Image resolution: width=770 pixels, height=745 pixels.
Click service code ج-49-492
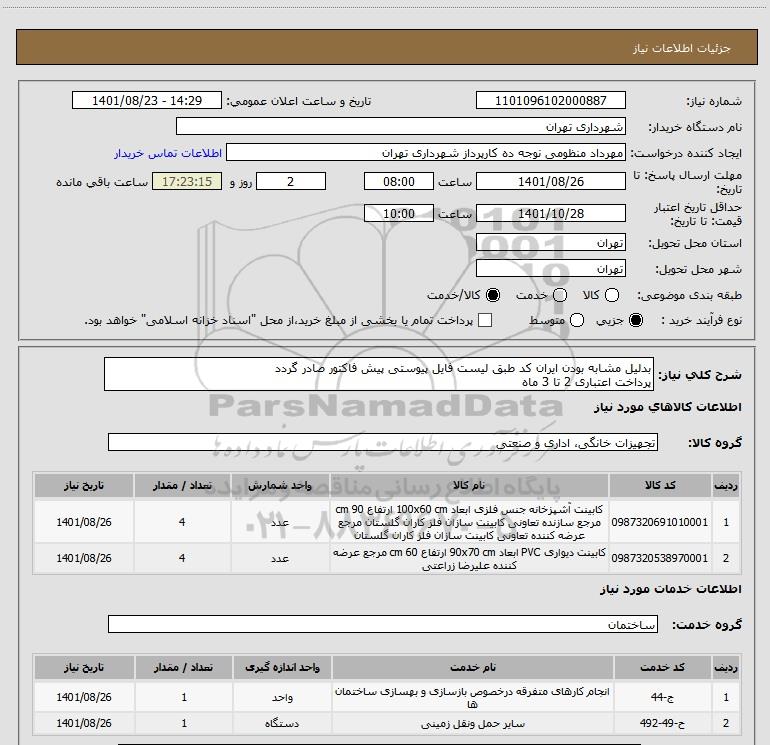tap(662, 723)
